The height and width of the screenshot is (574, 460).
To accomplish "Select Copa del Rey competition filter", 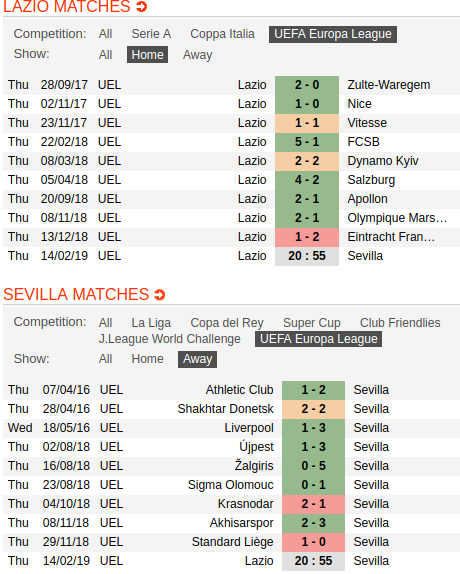I will [x=227, y=323].
